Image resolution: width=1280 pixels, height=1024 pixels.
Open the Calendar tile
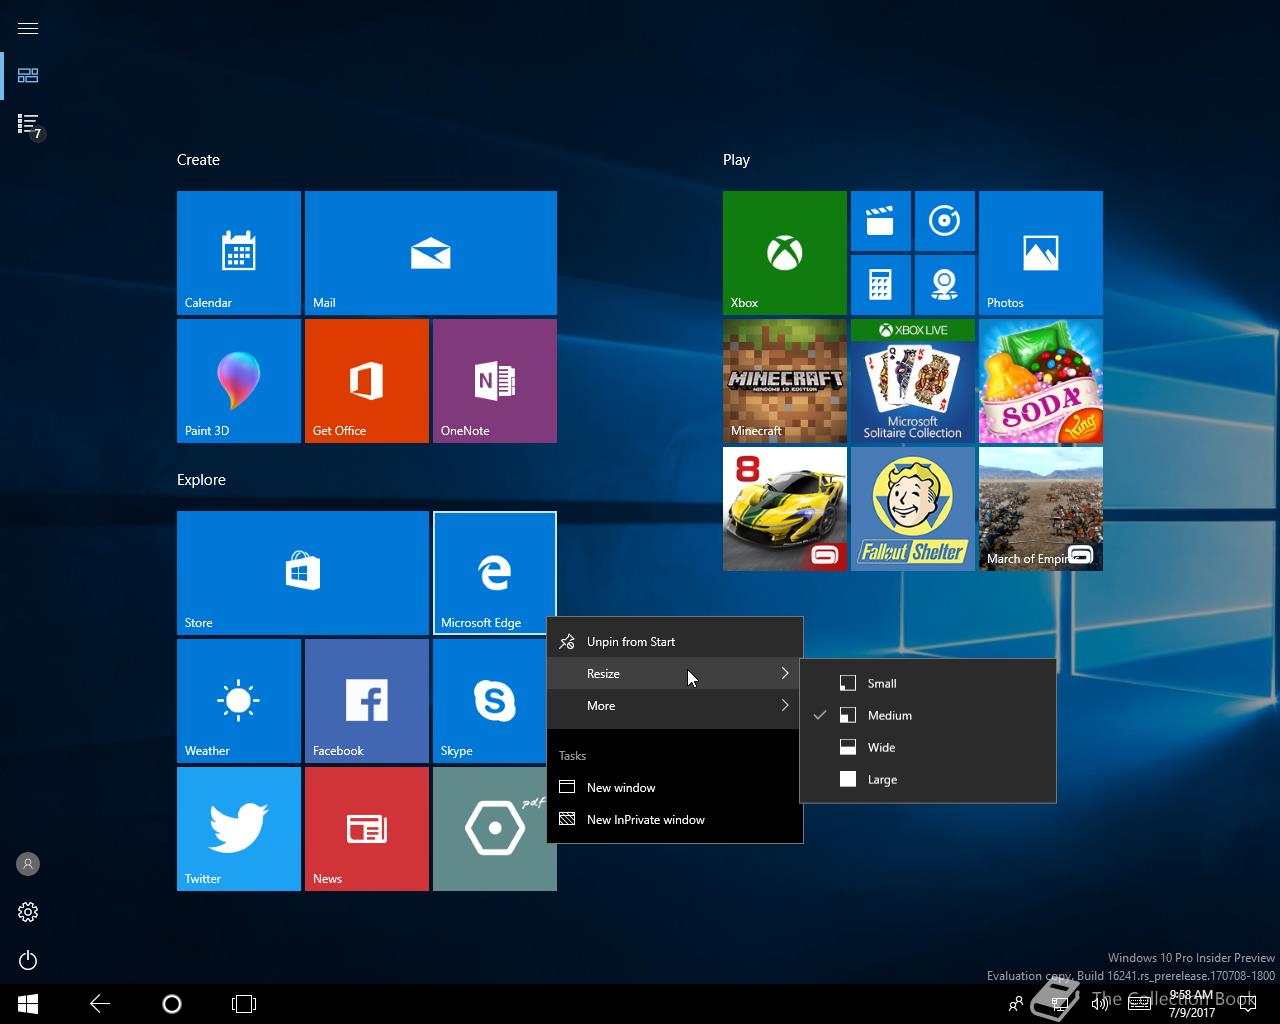click(239, 253)
